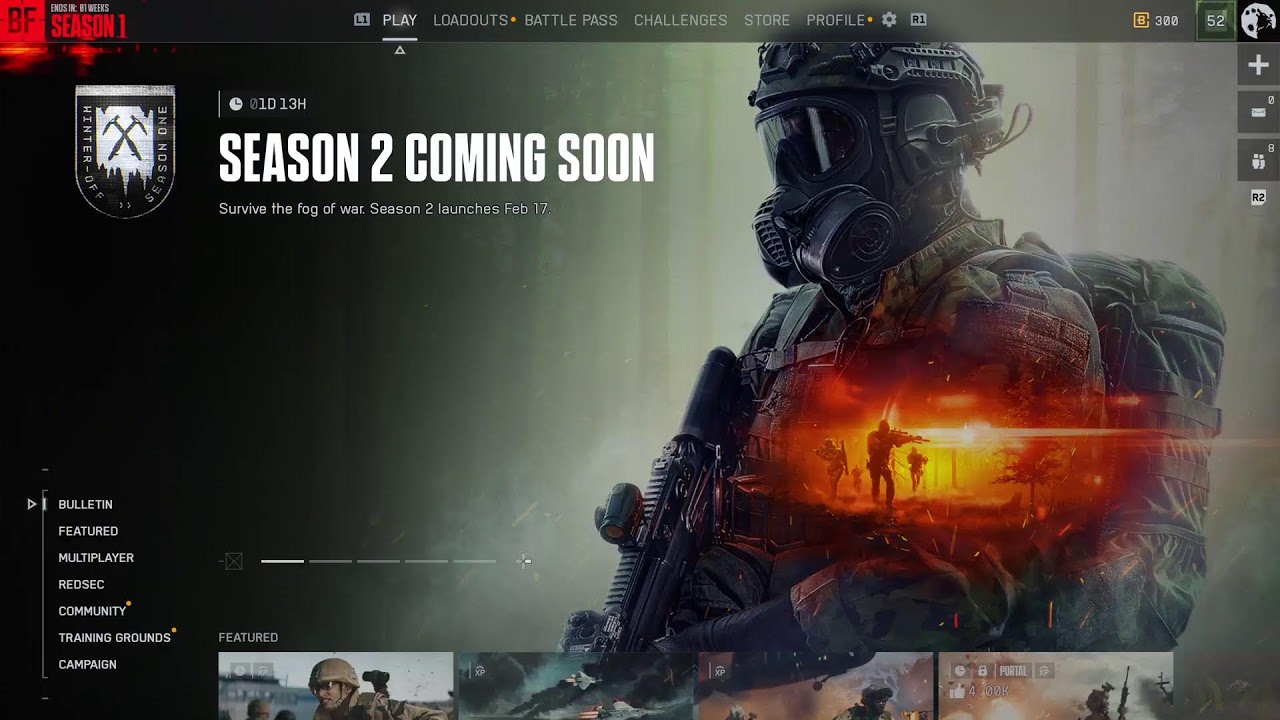Image resolution: width=1280 pixels, height=720 pixels.
Task: Open the BATTLE PASS tab
Action: (571, 20)
